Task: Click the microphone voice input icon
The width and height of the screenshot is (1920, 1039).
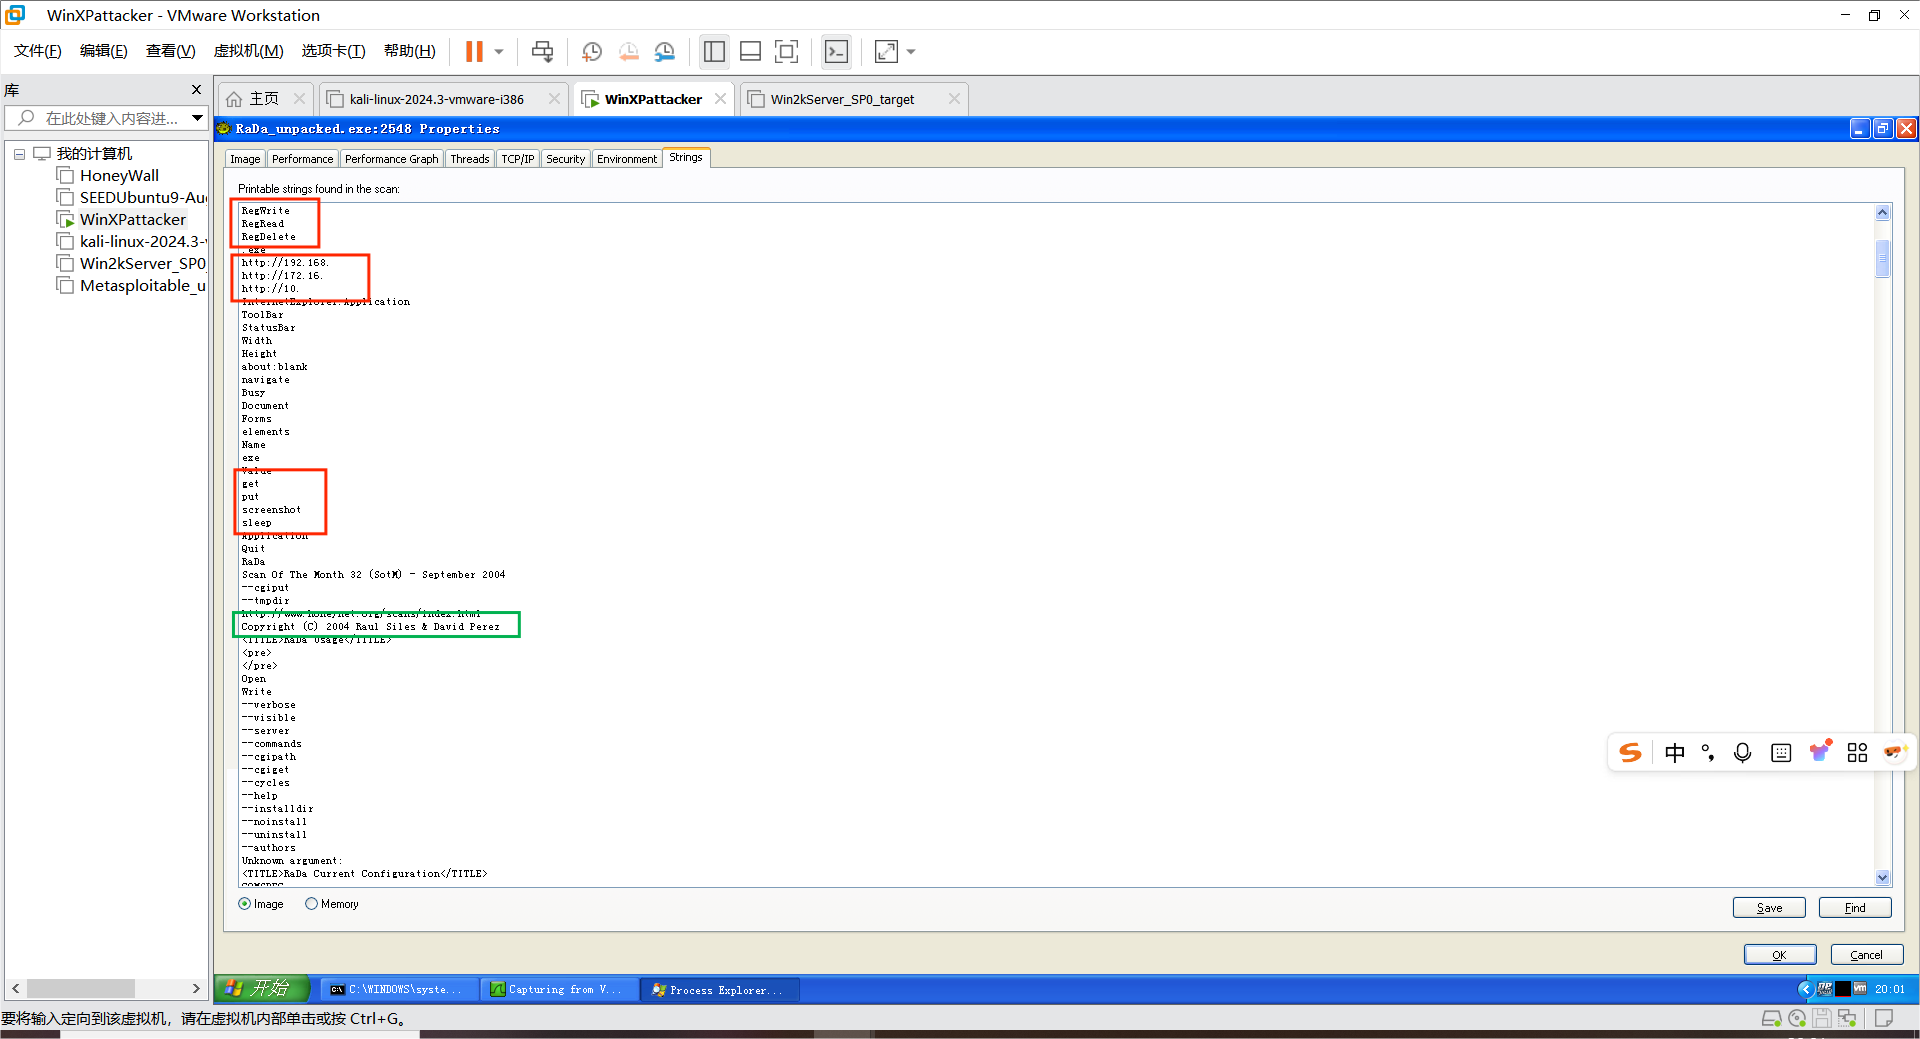Action: coord(1742,753)
